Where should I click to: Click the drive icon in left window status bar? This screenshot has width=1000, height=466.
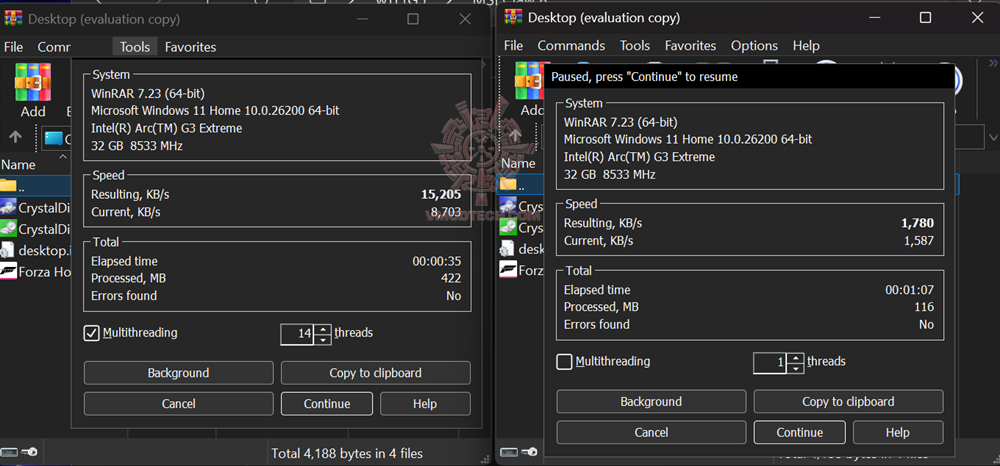pyautogui.click(x=9, y=453)
